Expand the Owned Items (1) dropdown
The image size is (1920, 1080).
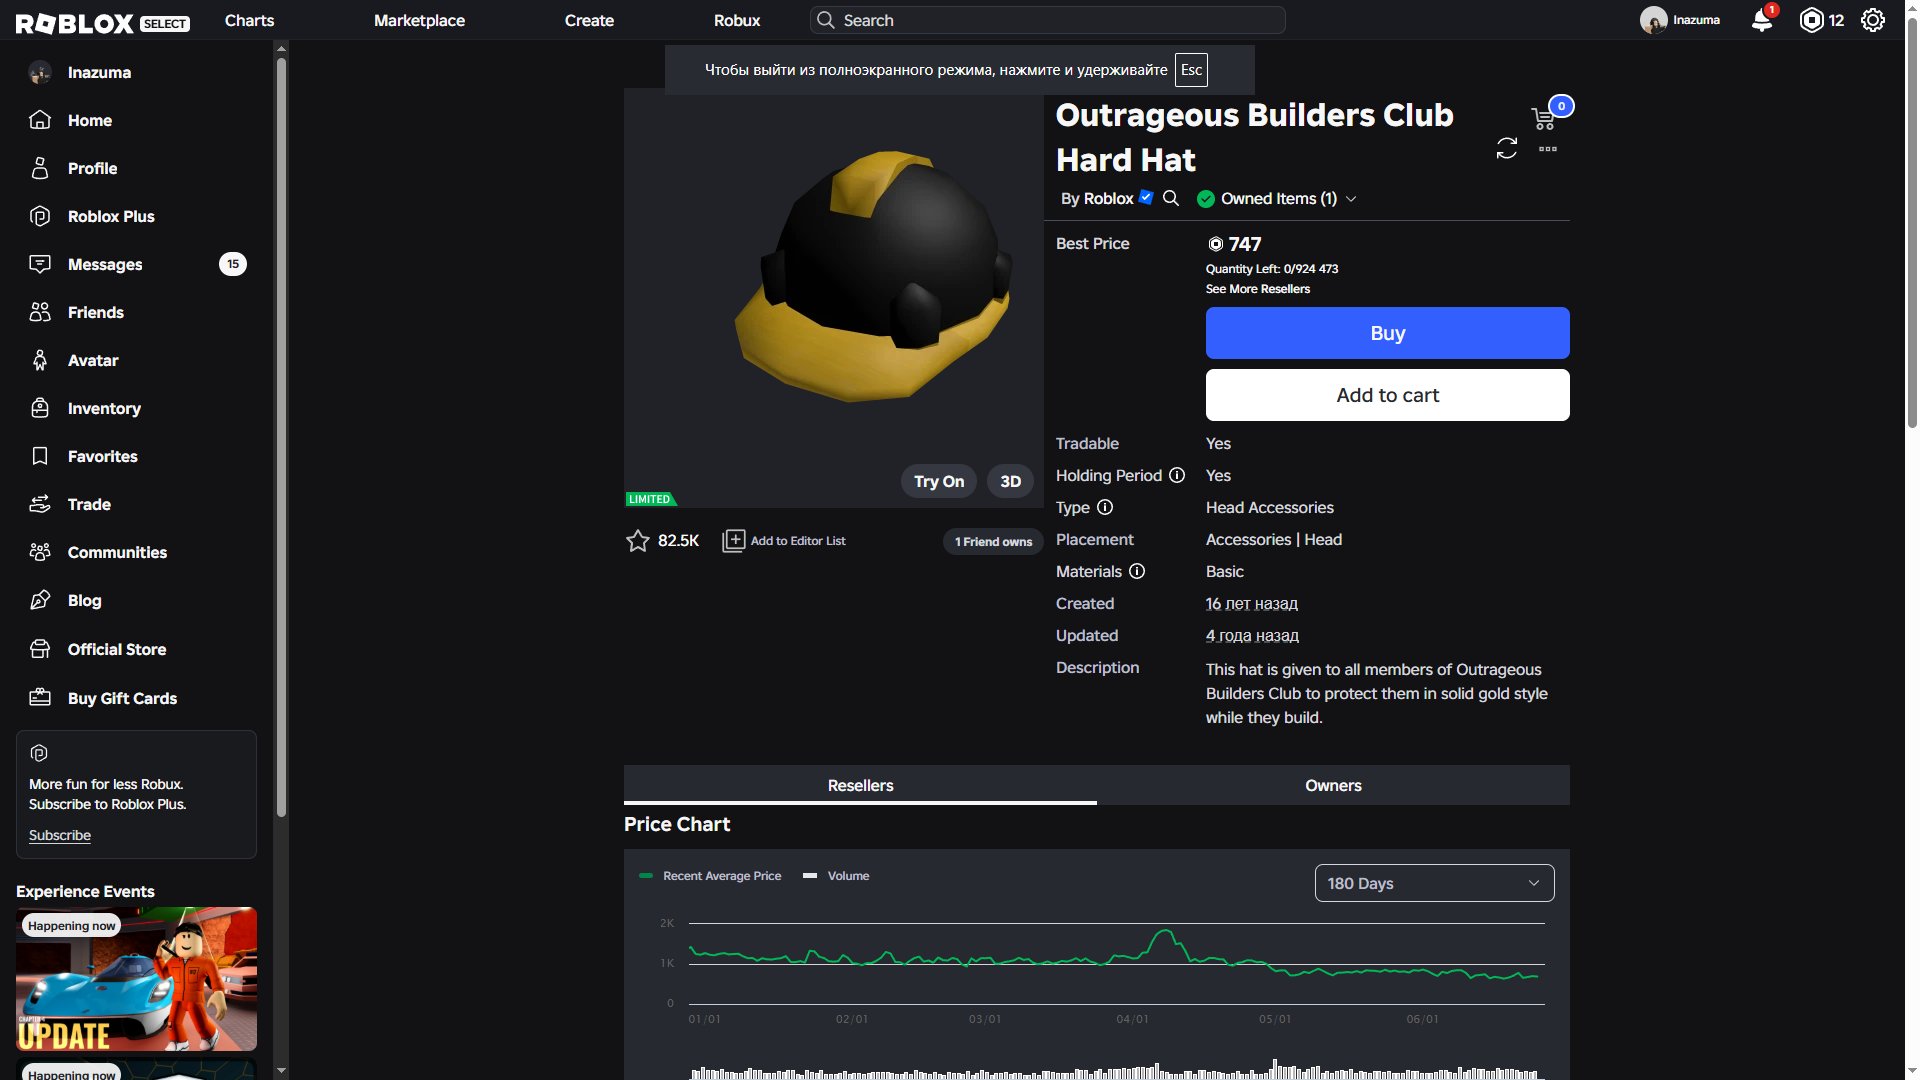point(1277,198)
